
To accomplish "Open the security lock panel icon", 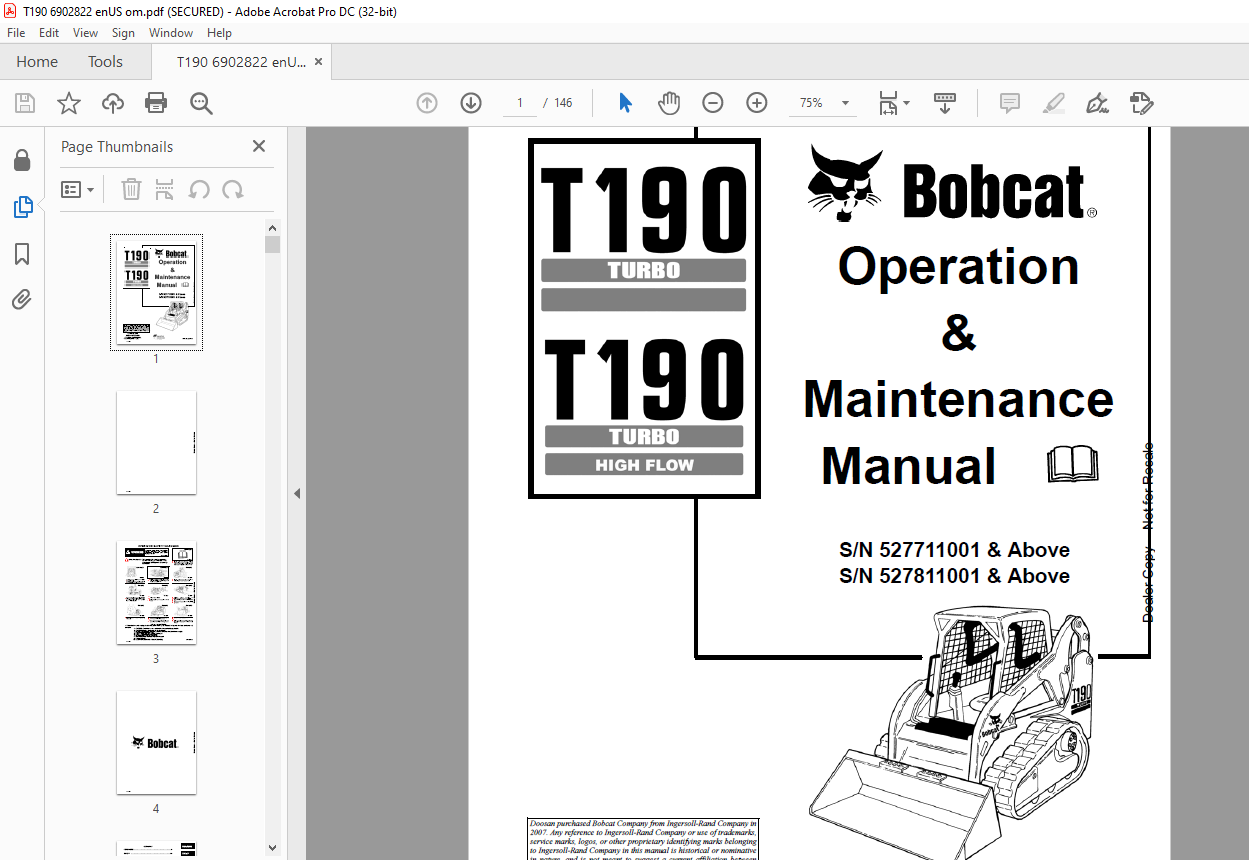I will click(22, 160).
